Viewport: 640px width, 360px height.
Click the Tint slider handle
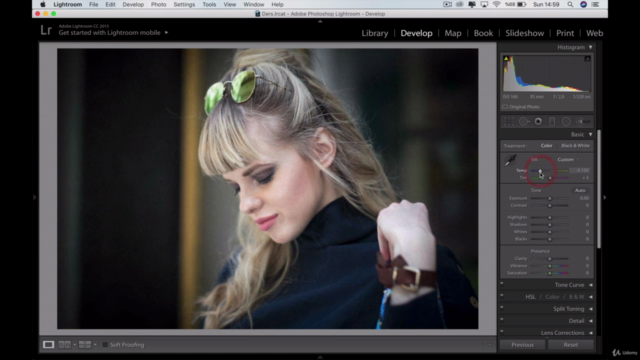550,178
